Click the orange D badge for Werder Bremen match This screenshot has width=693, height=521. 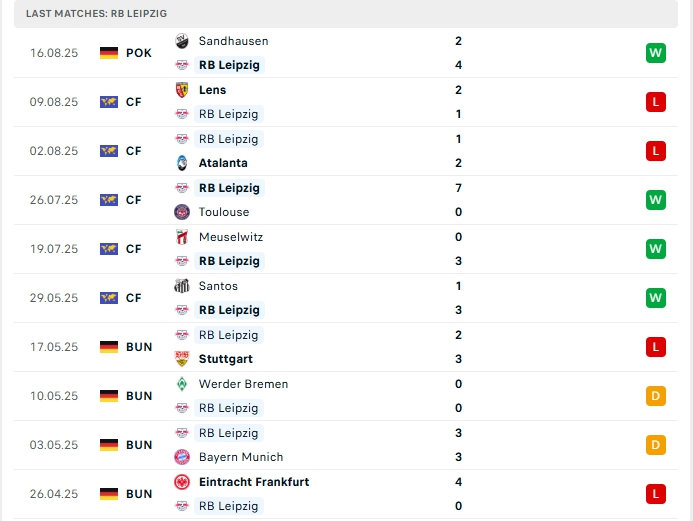tap(656, 396)
